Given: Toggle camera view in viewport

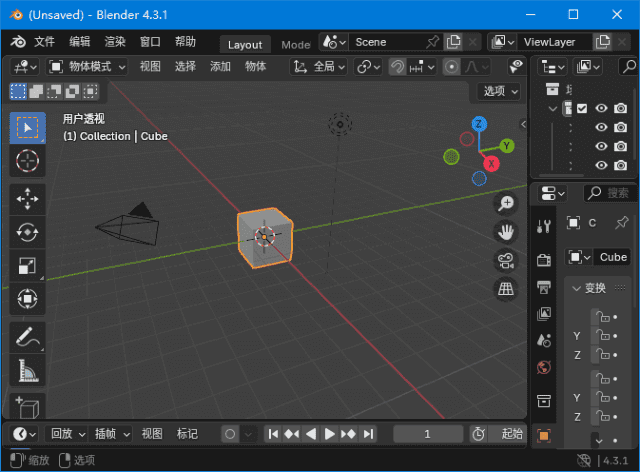Looking at the screenshot, I should [507, 261].
